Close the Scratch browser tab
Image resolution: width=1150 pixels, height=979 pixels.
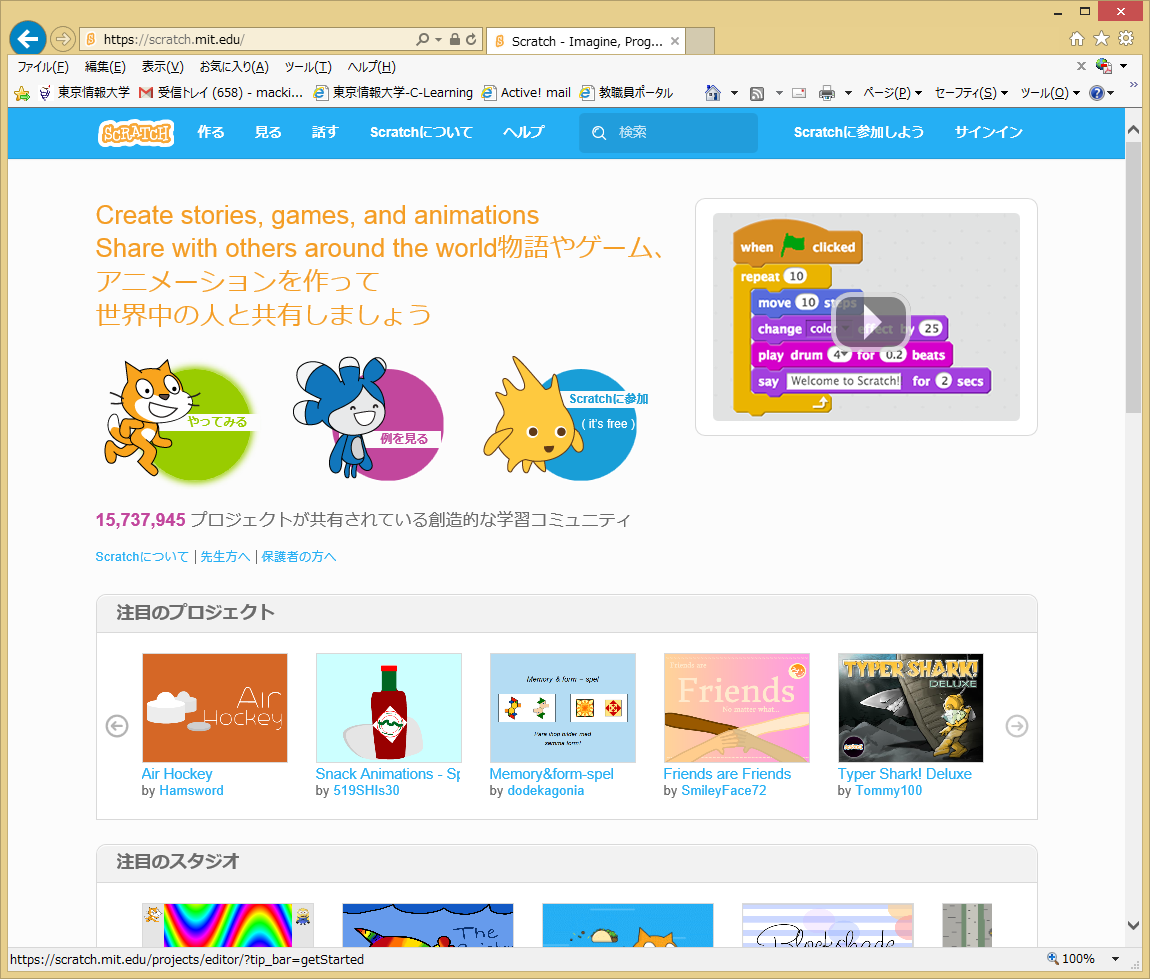tap(675, 41)
